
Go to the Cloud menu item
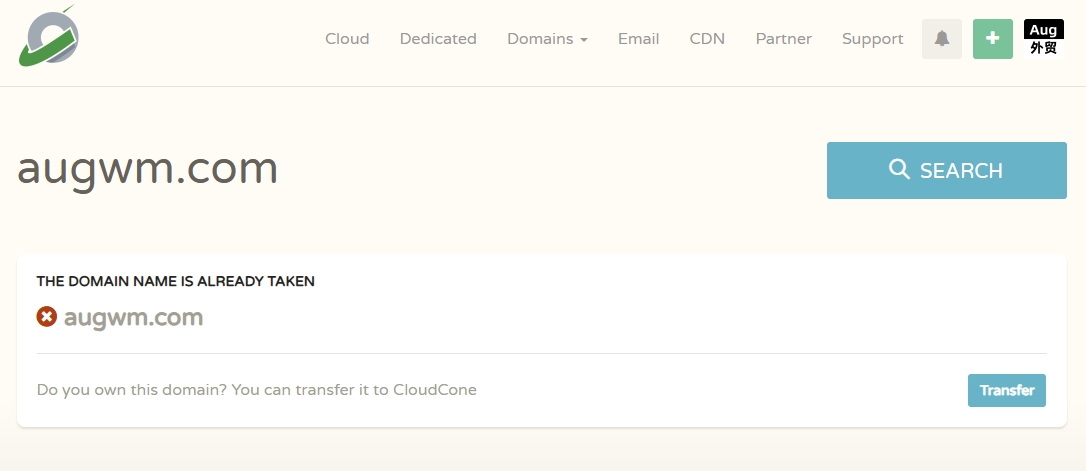347,39
